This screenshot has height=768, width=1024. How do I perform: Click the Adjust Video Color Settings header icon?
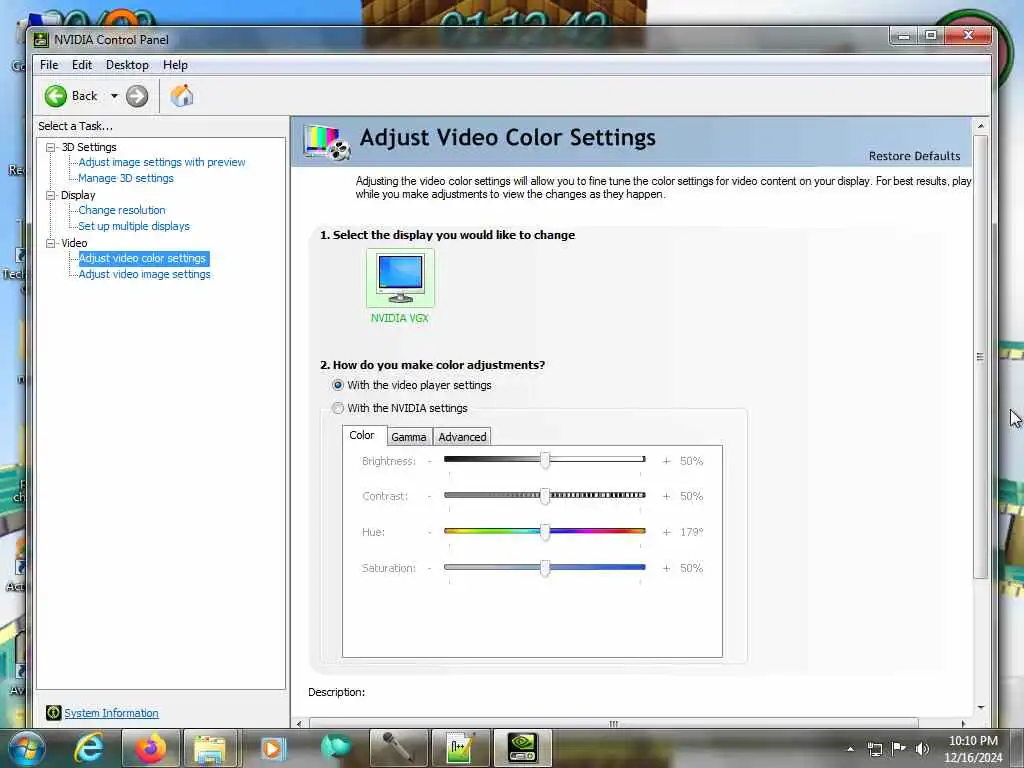[327, 141]
